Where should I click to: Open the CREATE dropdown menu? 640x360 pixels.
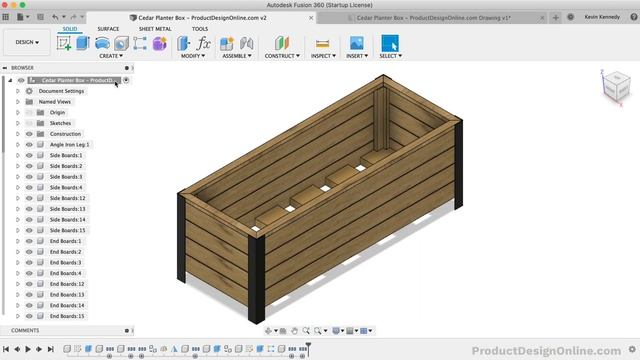(111, 56)
